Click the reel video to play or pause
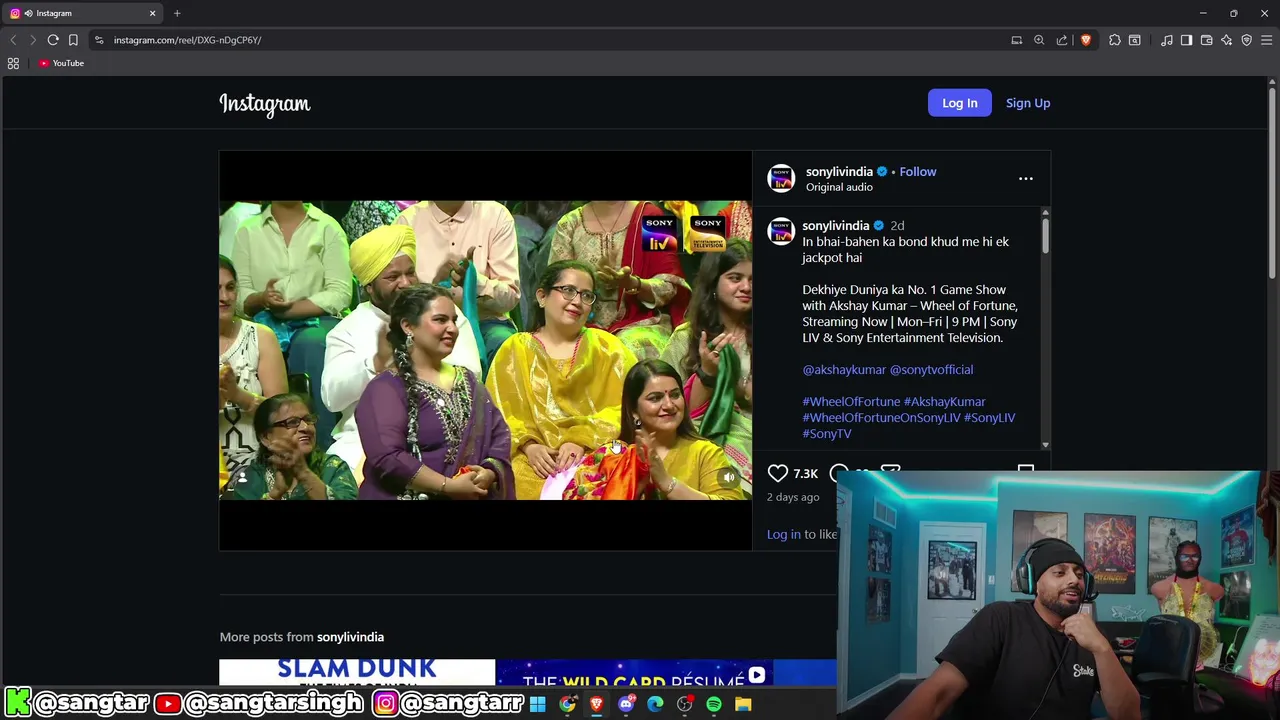This screenshot has height=720, width=1280. click(485, 350)
